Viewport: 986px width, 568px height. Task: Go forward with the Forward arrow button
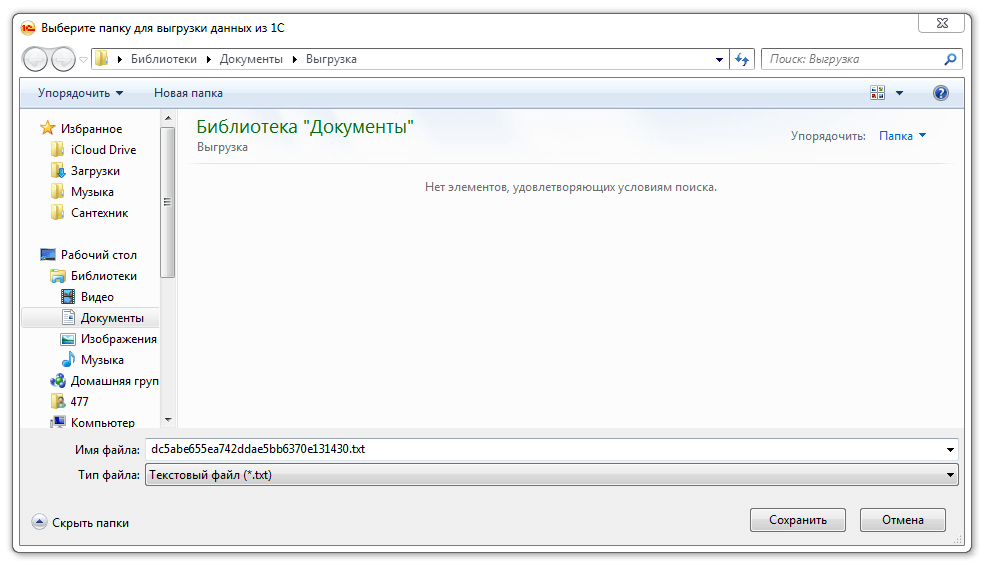point(63,60)
